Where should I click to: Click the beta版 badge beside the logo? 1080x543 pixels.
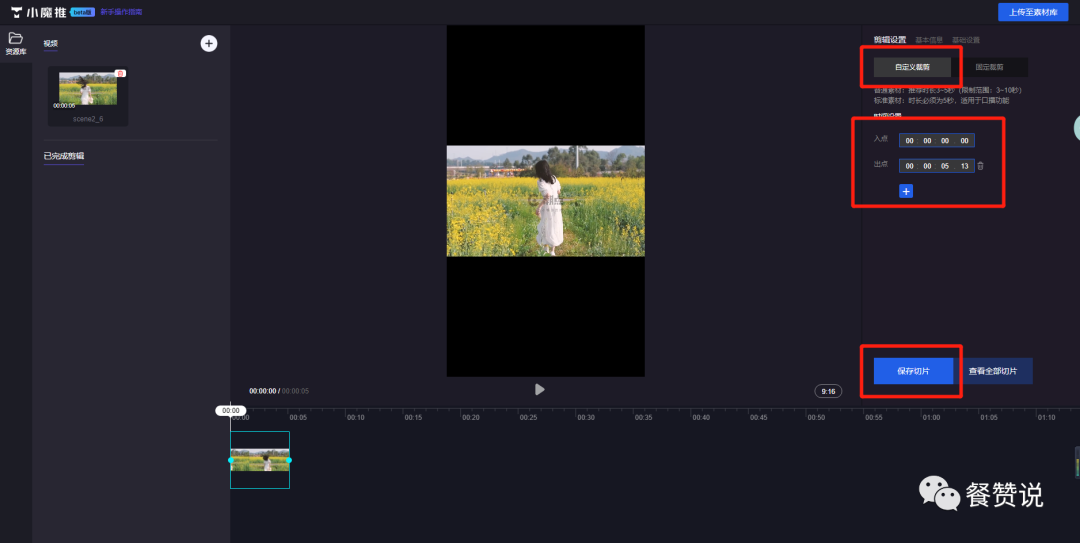[82, 12]
